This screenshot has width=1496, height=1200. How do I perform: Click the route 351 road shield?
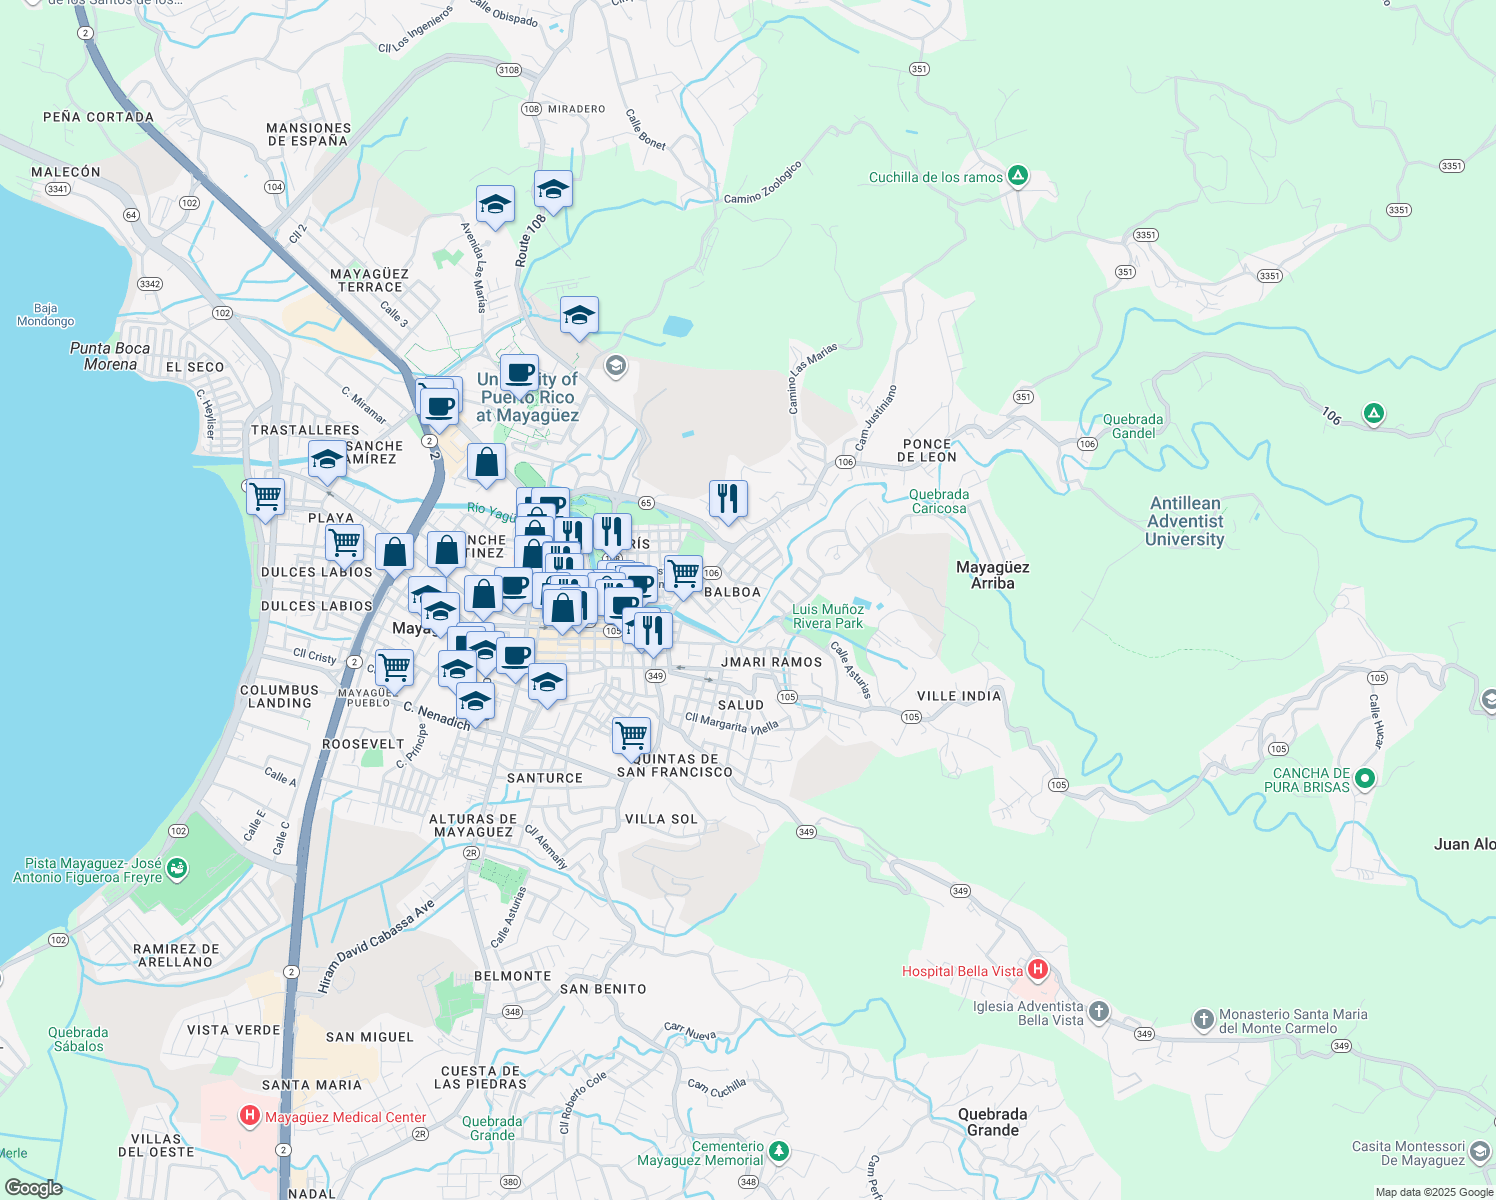pos(920,68)
